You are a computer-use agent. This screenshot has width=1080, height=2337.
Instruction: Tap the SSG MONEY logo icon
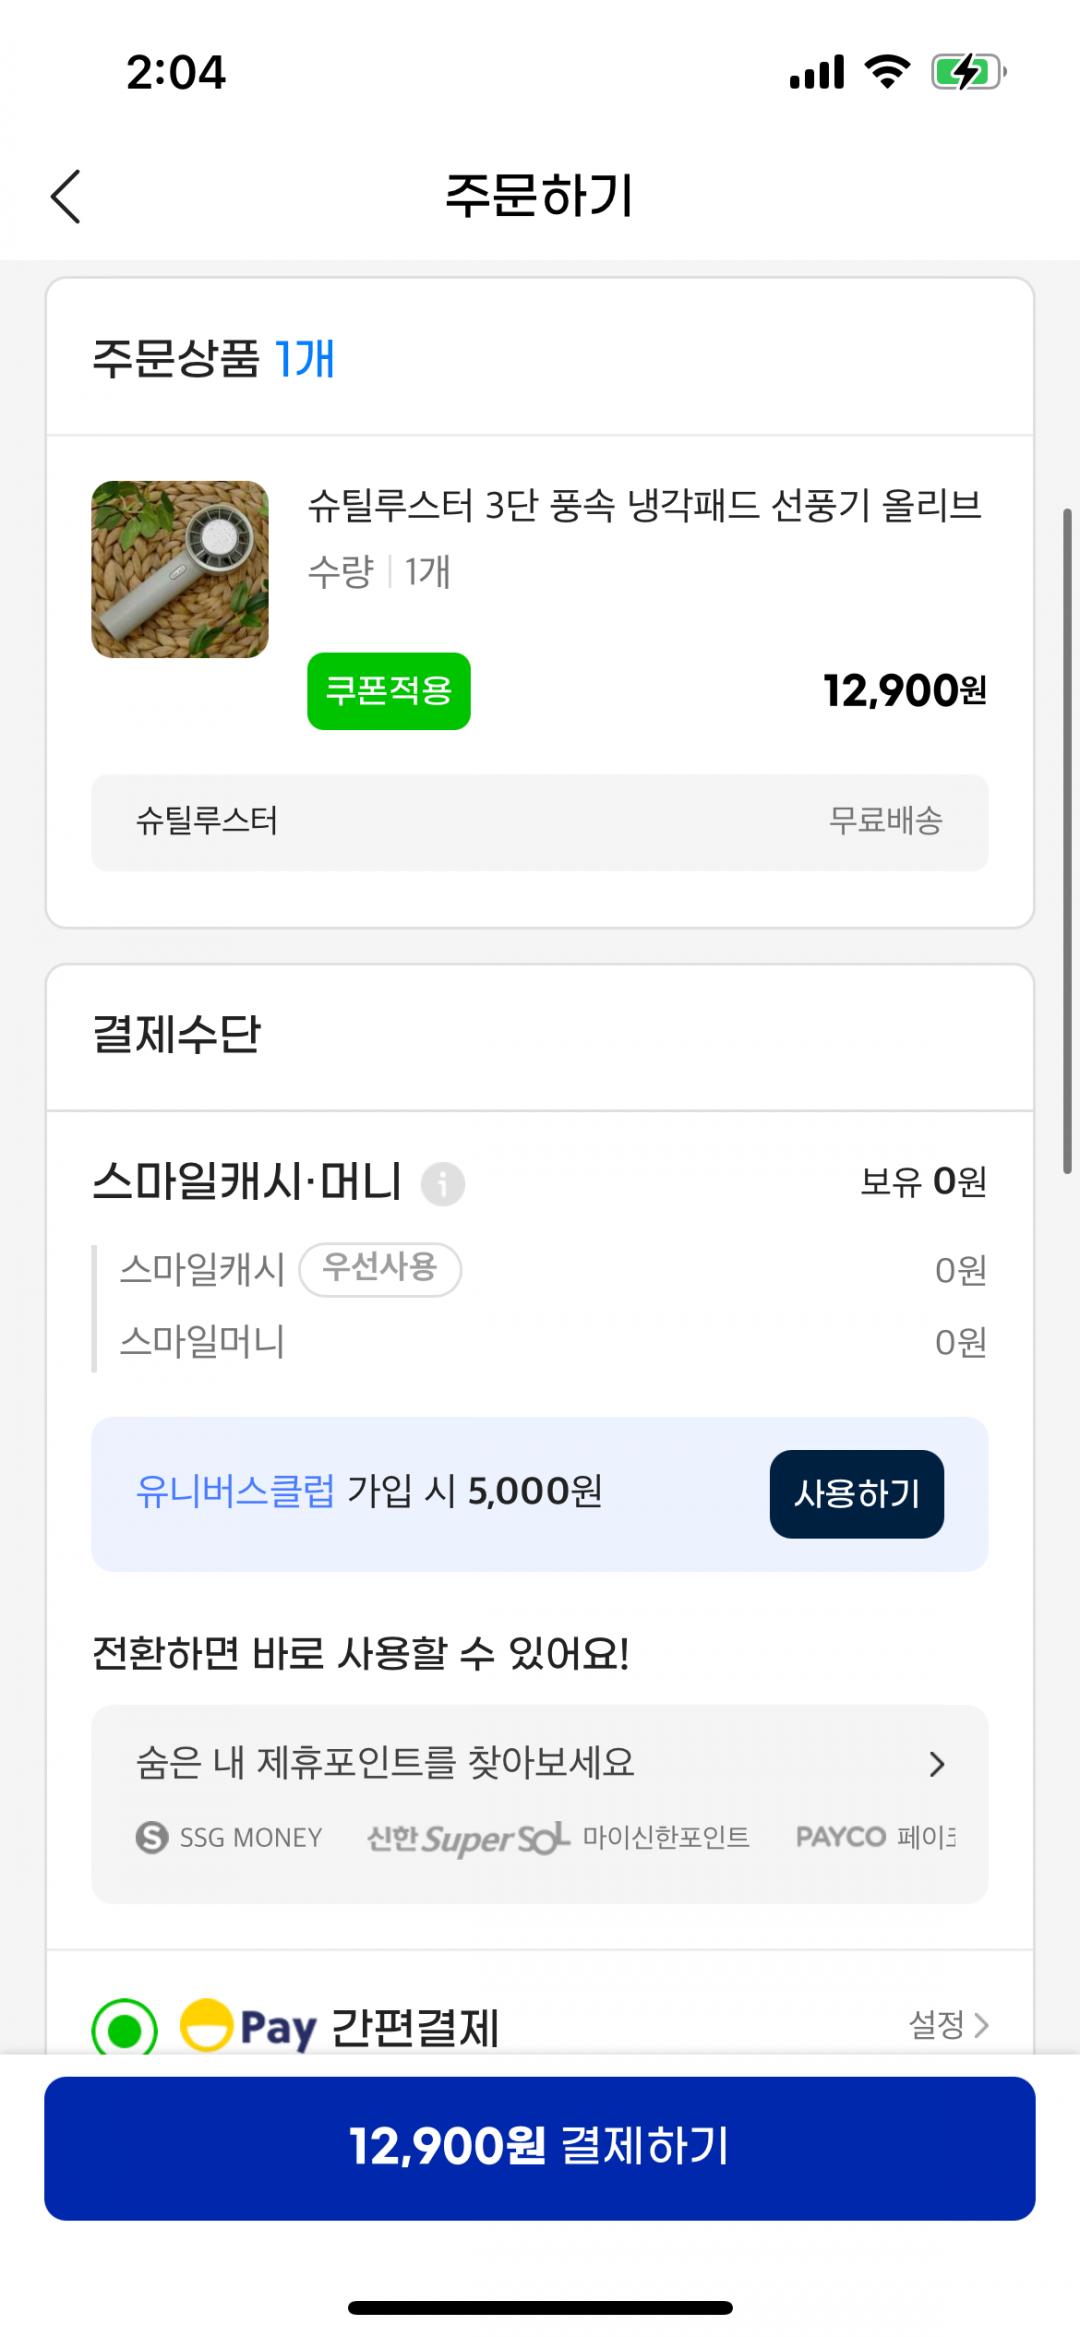[152, 1837]
